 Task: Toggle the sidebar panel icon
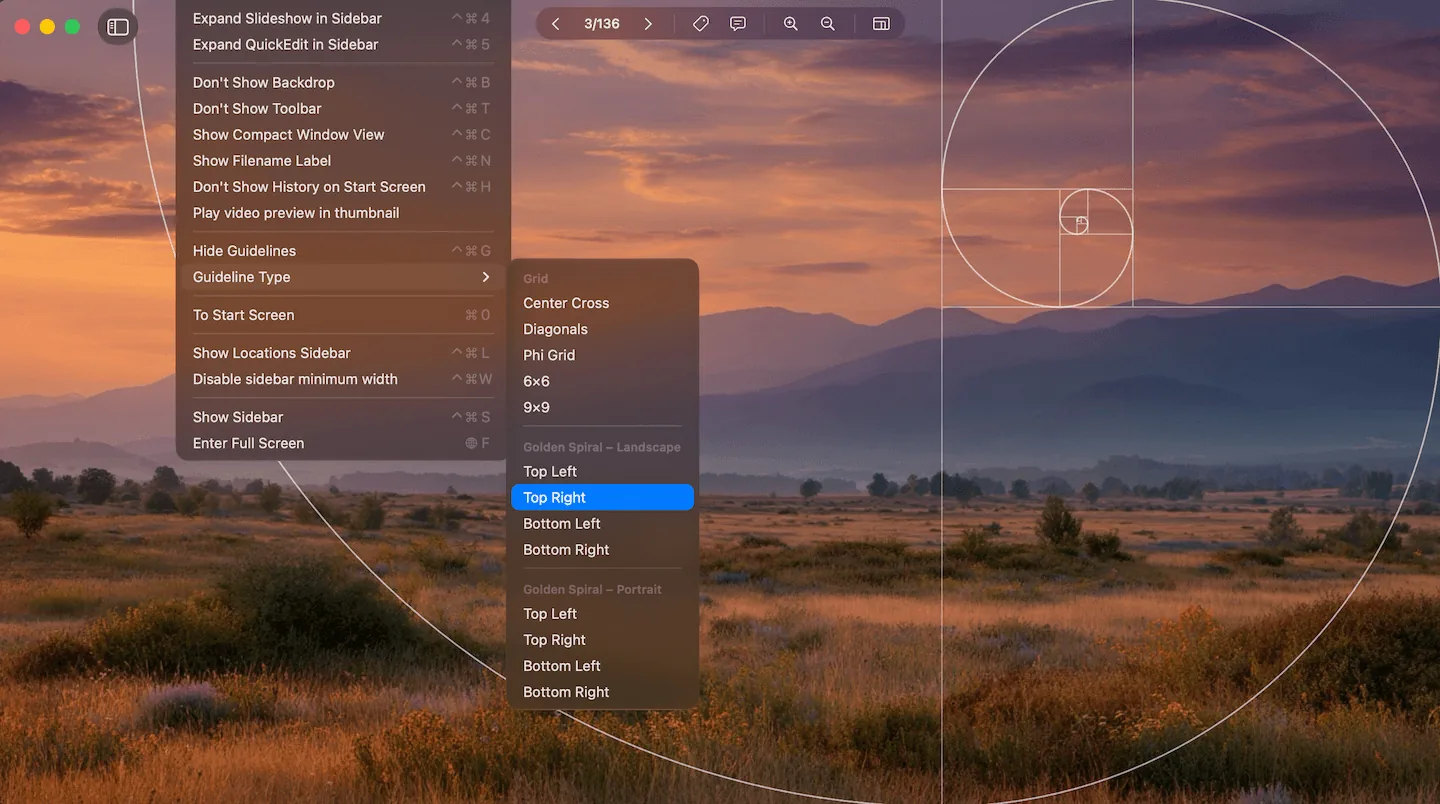118,27
